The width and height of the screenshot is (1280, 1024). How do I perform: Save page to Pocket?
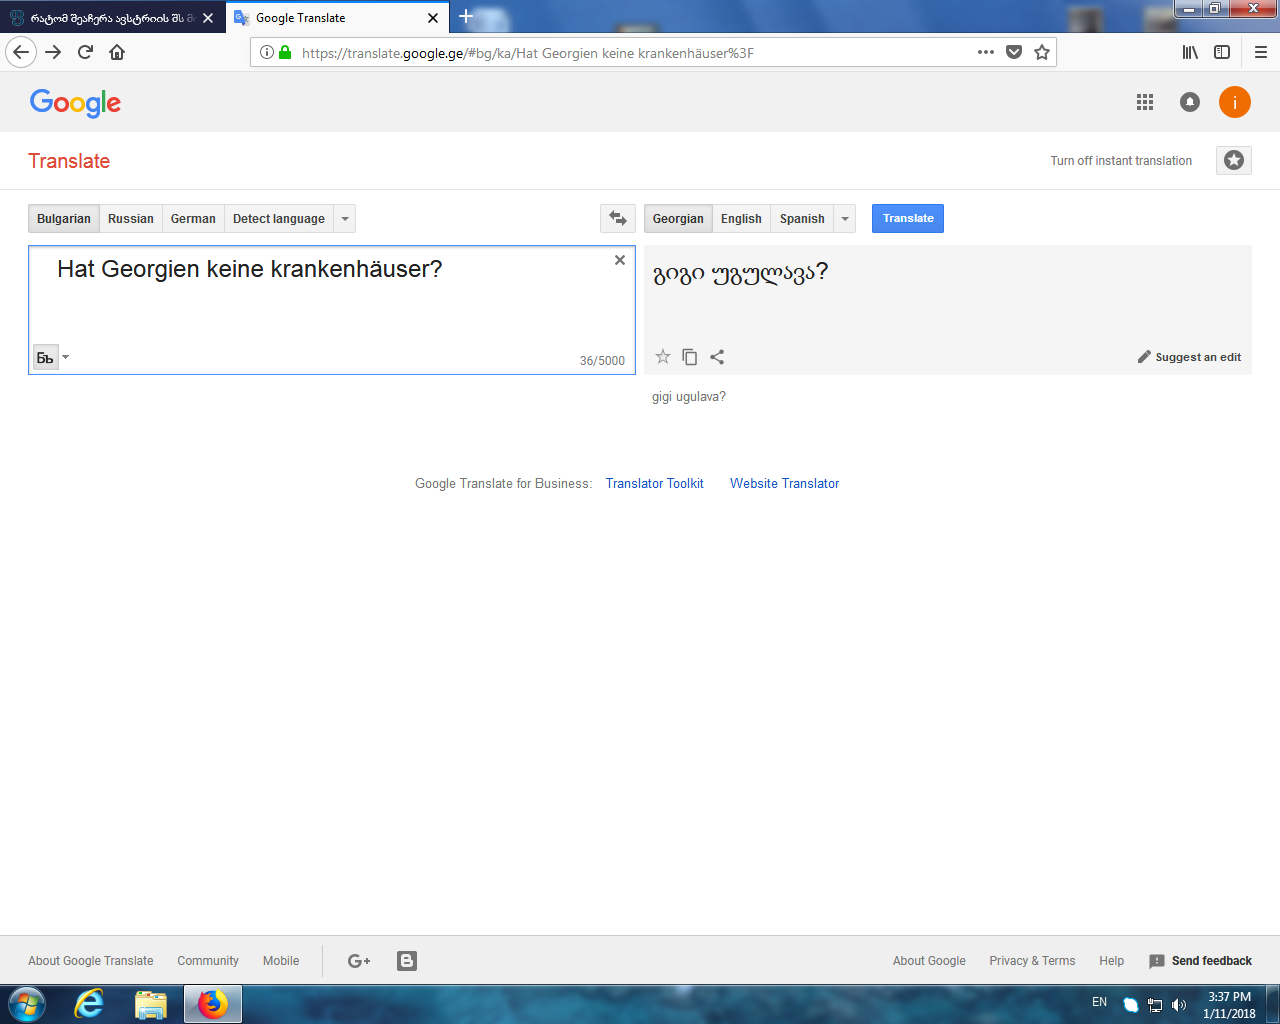click(1014, 52)
